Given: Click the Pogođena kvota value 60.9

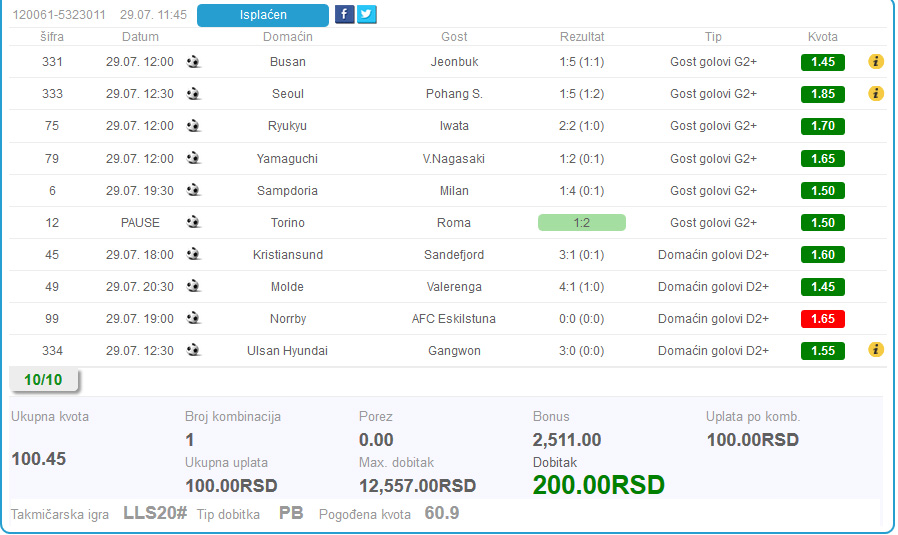Looking at the screenshot, I should tap(442, 513).
